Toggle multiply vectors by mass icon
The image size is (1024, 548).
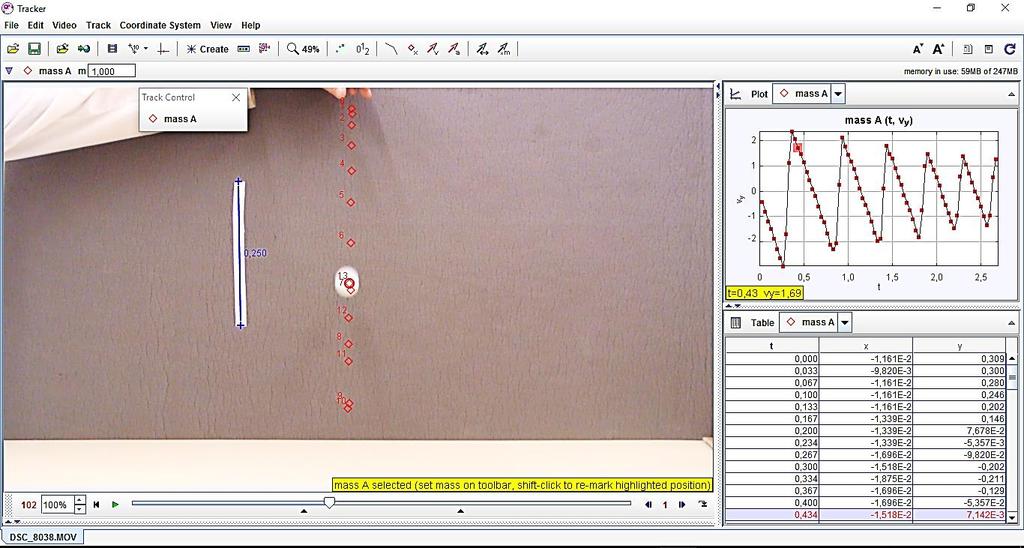point(504,49)
